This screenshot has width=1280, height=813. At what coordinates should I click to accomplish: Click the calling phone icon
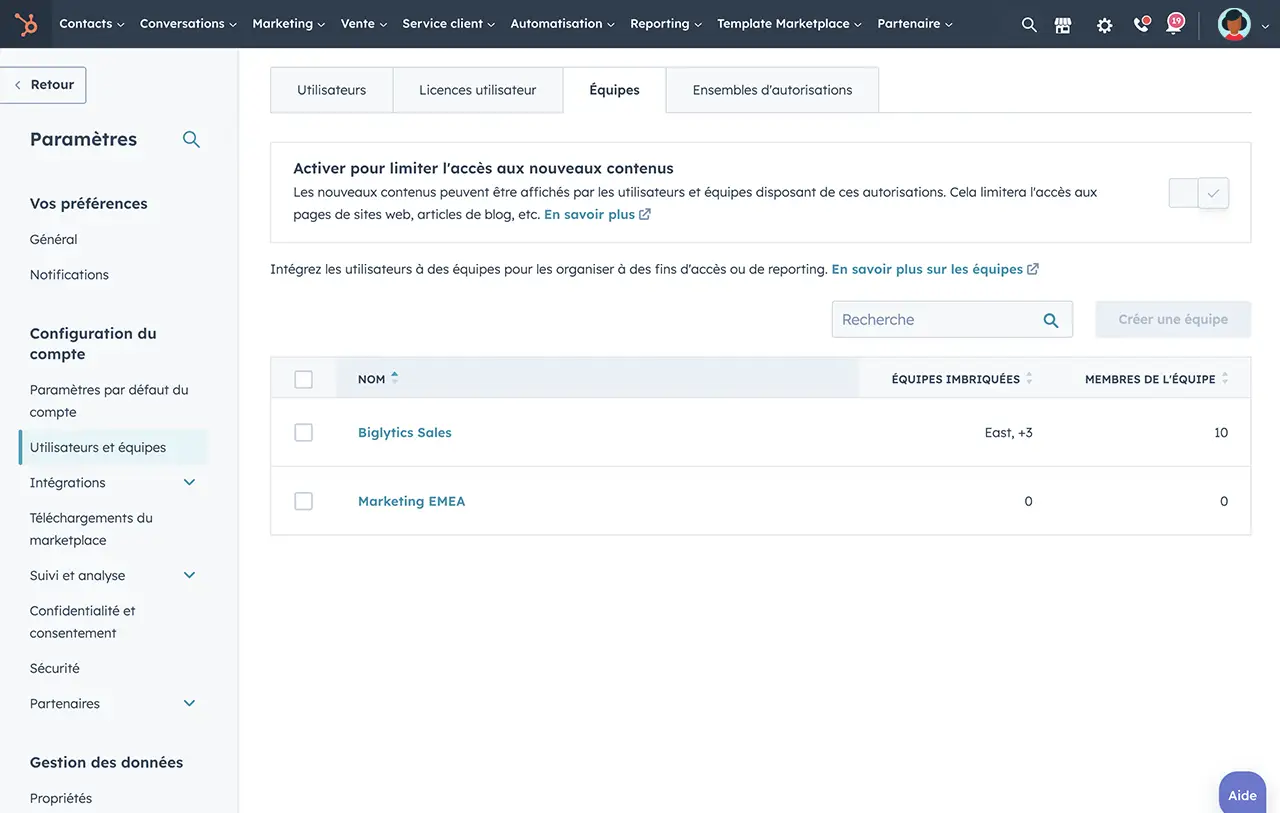[1140, 25]
